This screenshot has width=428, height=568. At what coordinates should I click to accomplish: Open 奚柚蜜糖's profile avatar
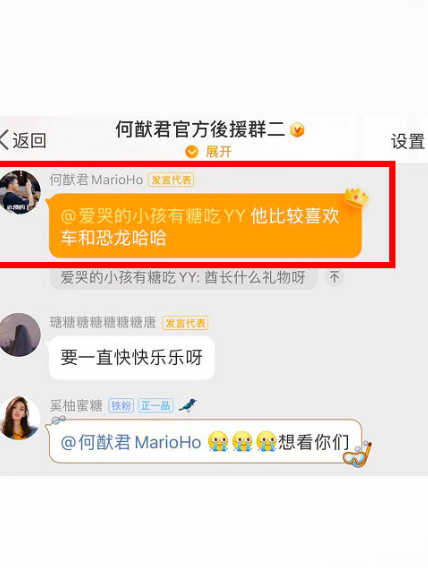pyautogui.click(x=20, y=418)
